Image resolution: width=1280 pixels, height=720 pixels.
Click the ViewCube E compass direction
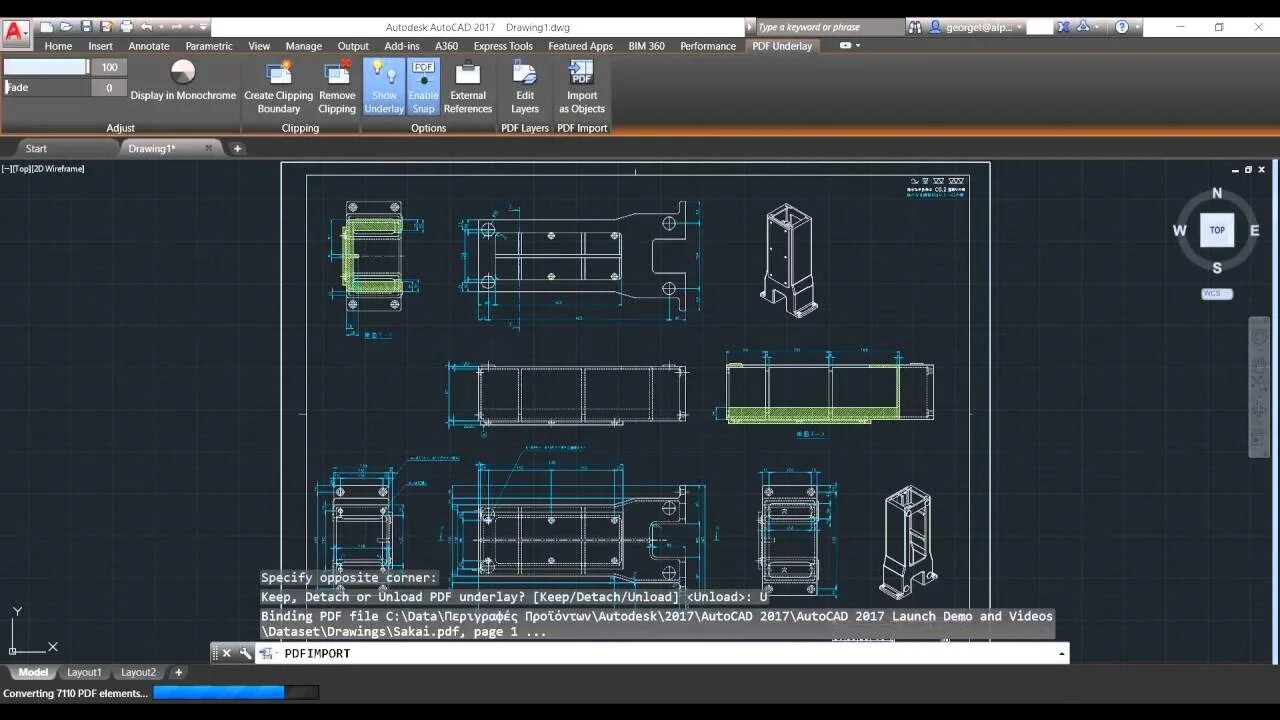pos(1255,230)
